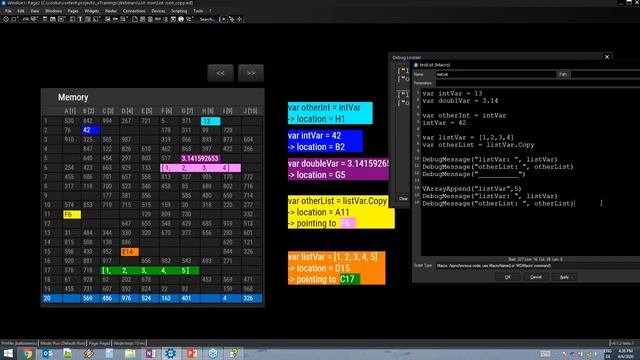The height and width of the screenshot is (360, 640).
Task: Open Outlook from the taskbar
Action: (x=48, y=353)
